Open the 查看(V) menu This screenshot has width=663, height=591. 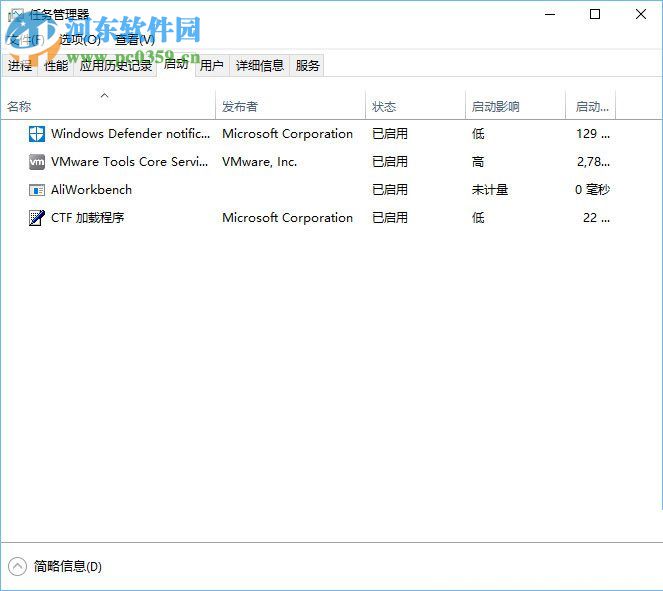click(135, 40)
